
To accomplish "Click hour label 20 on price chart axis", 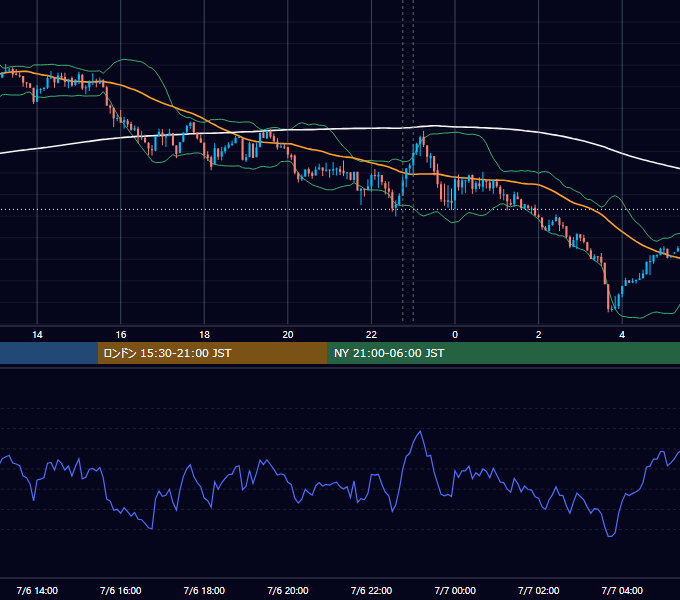I will (288, 335).
